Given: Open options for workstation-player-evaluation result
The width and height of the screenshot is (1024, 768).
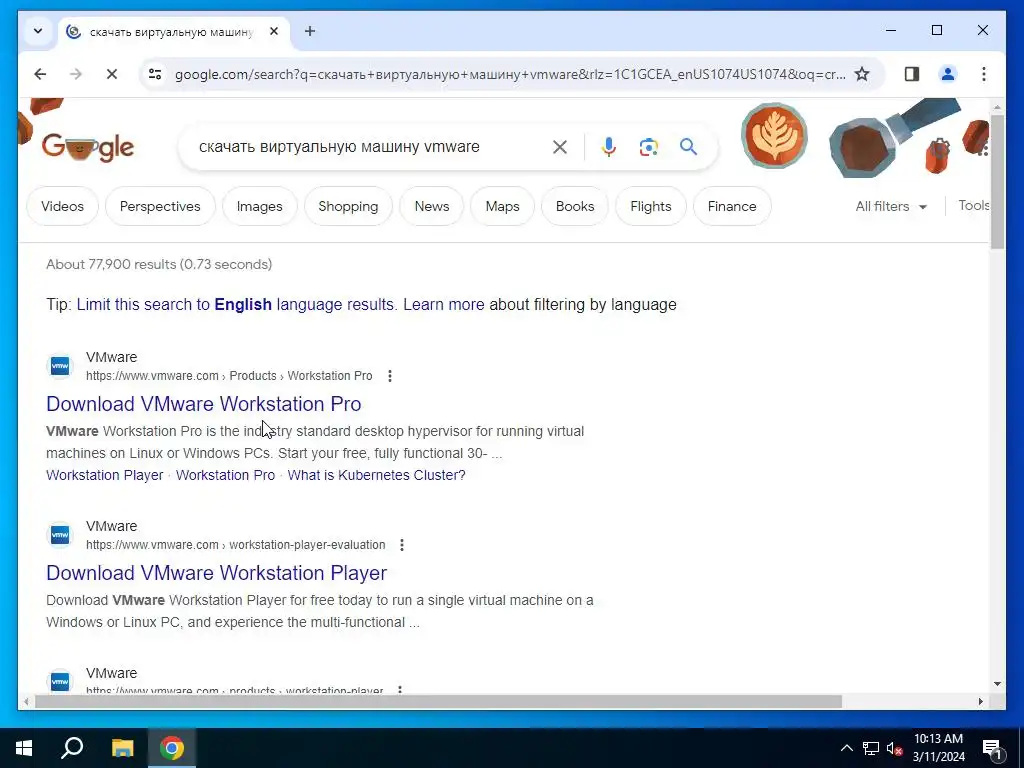Looking at the screenshot, I should [x=402, y=545].
